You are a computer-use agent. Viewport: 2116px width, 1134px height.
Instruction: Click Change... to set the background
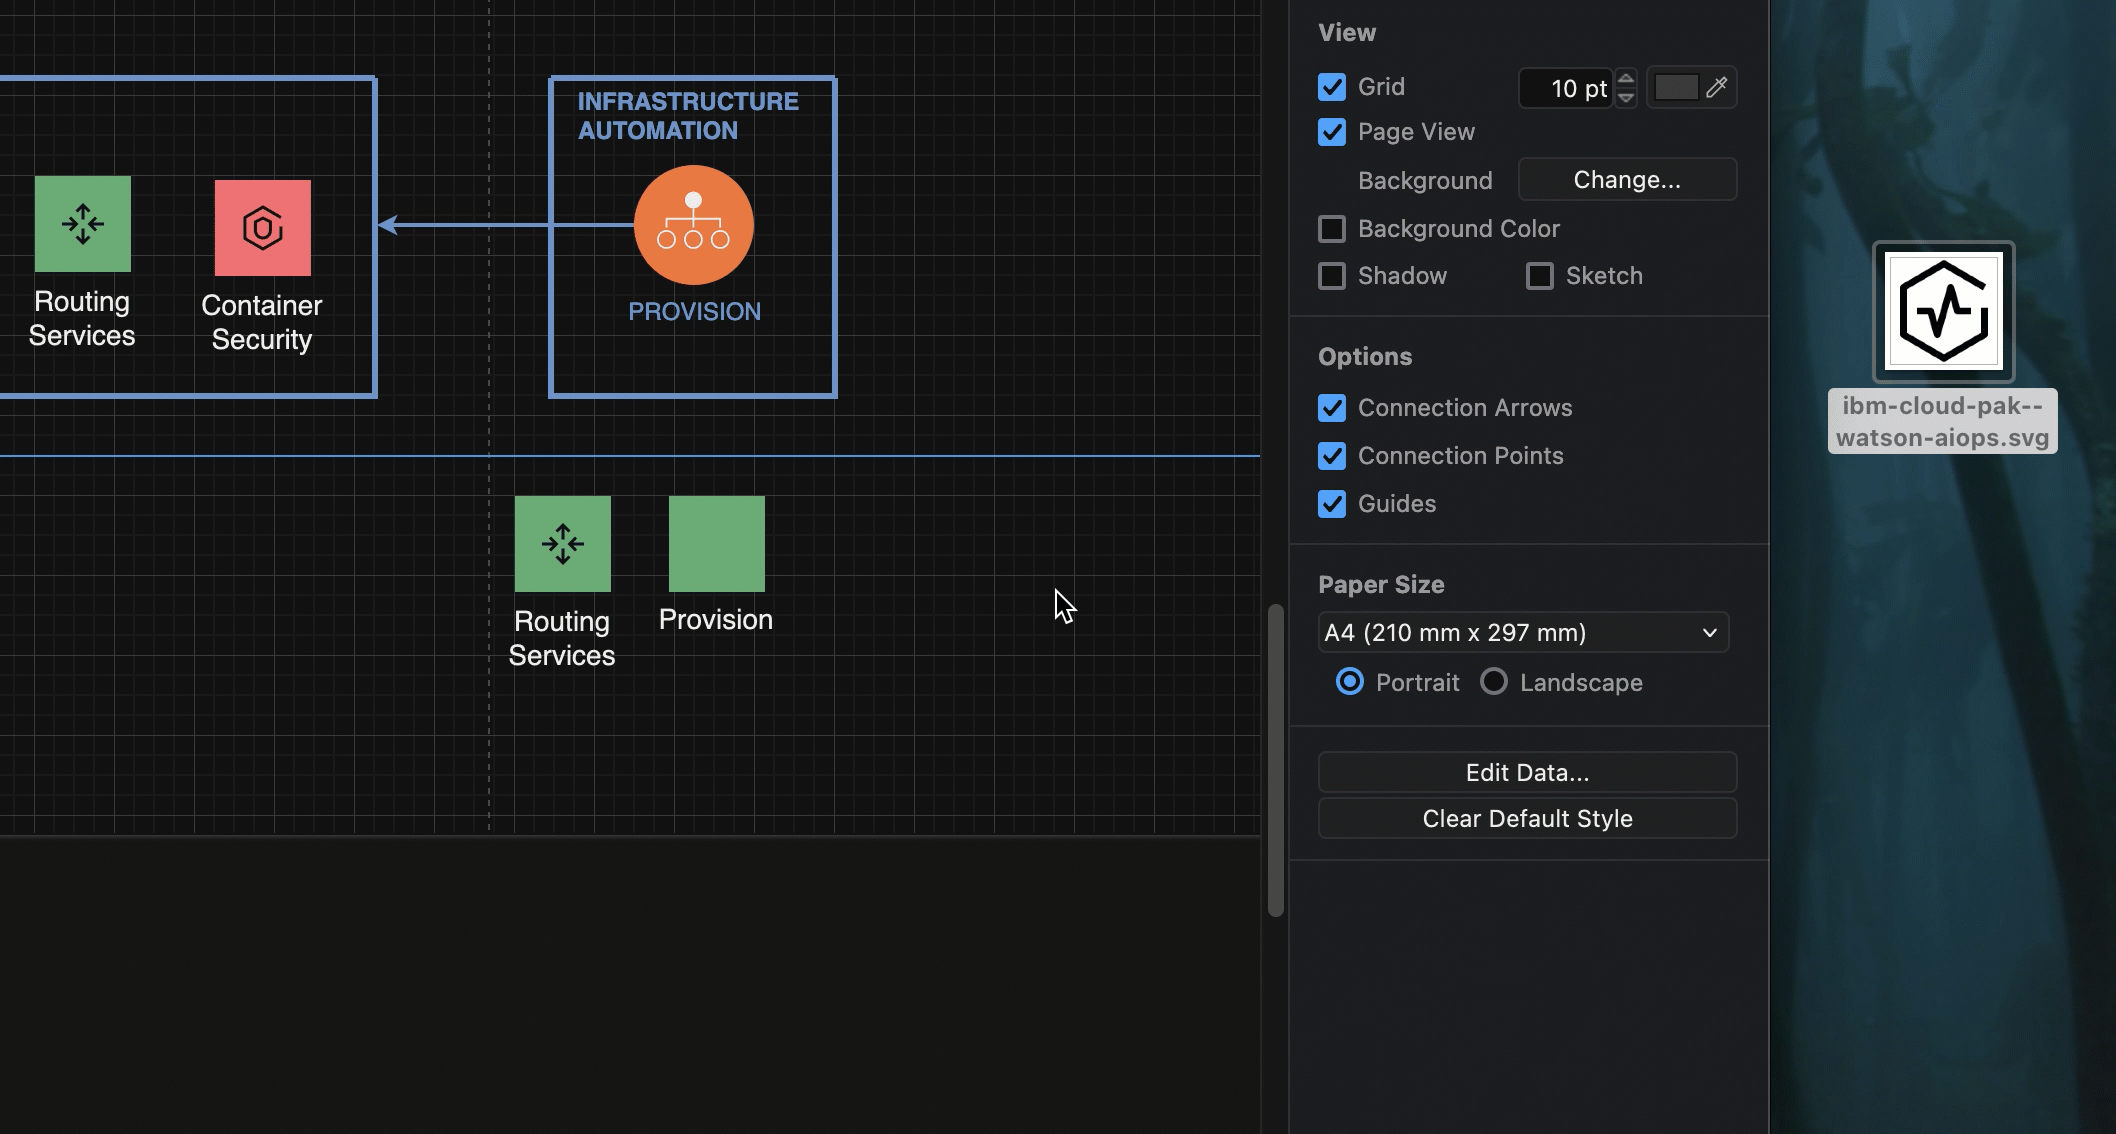pyautogui.click(x=1627, y=179)
